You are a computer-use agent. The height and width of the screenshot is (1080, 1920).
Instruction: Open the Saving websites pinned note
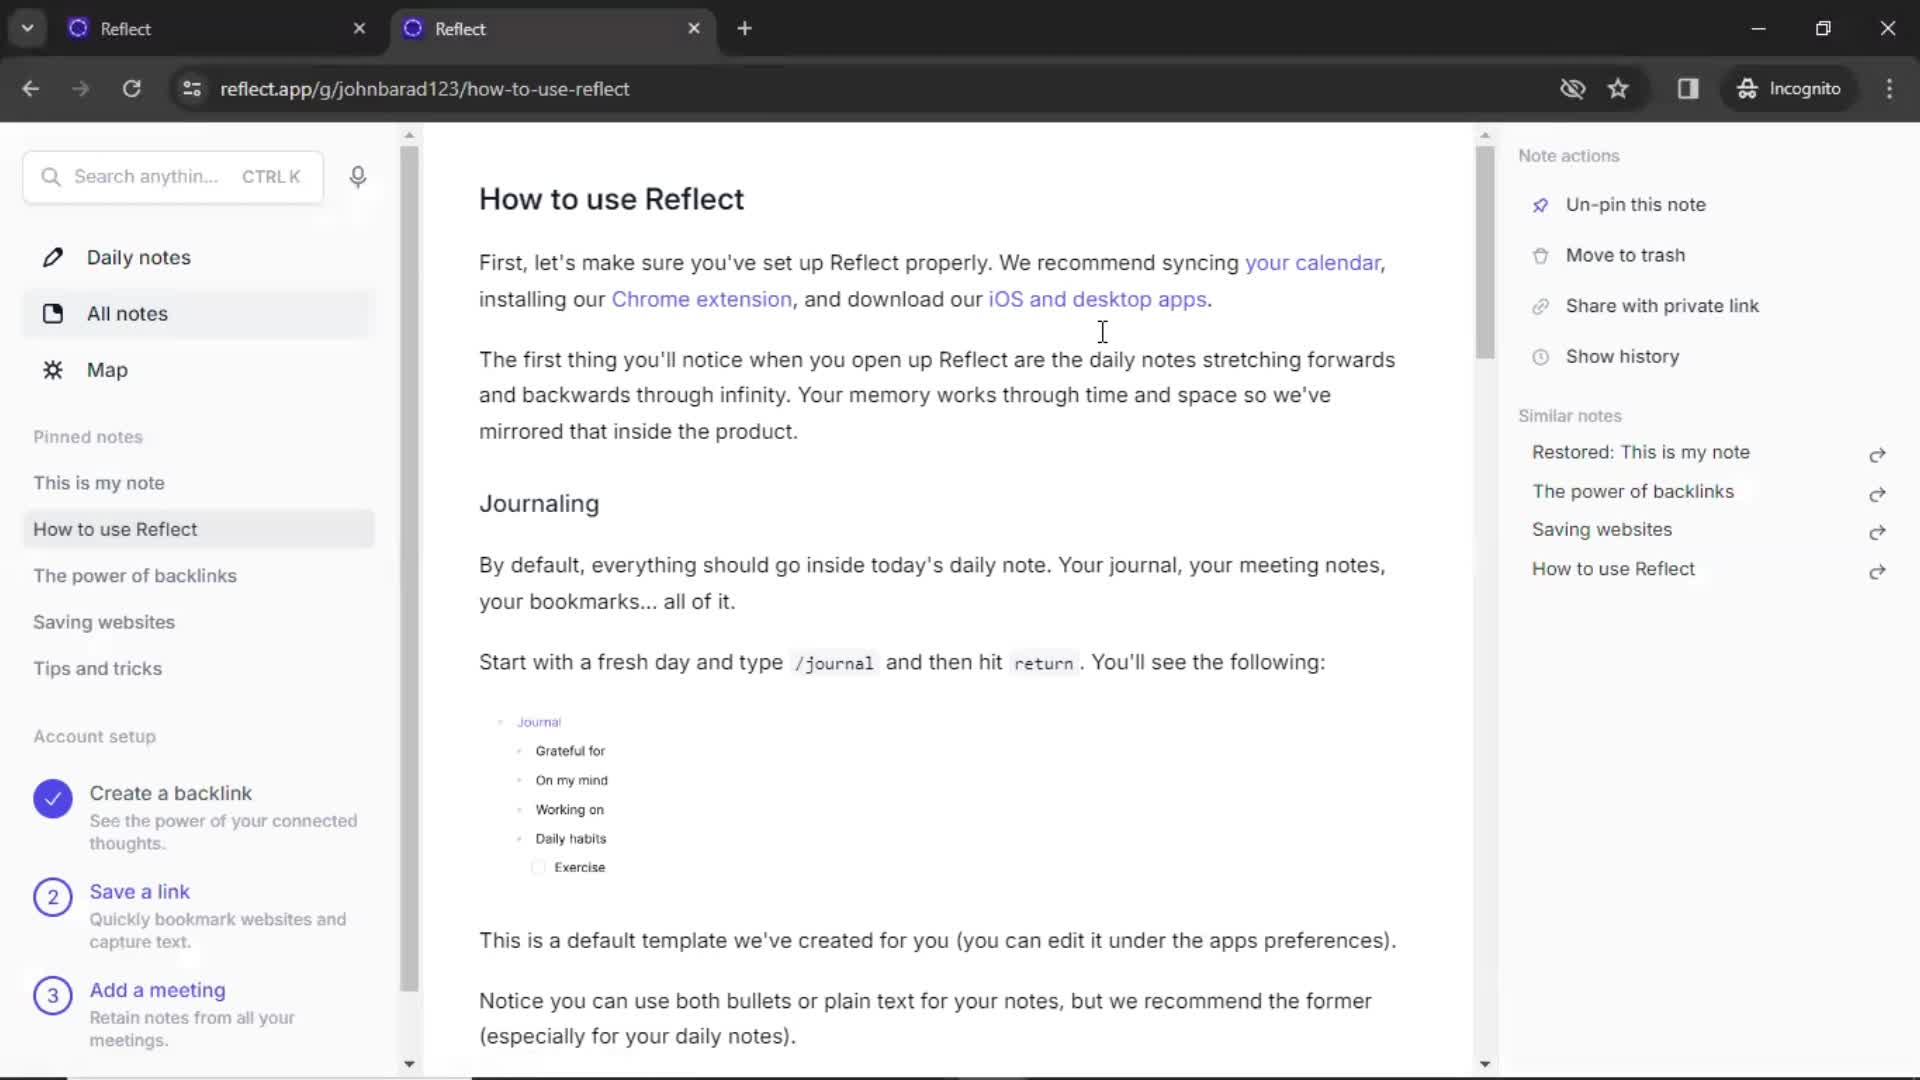pos(103,621)
